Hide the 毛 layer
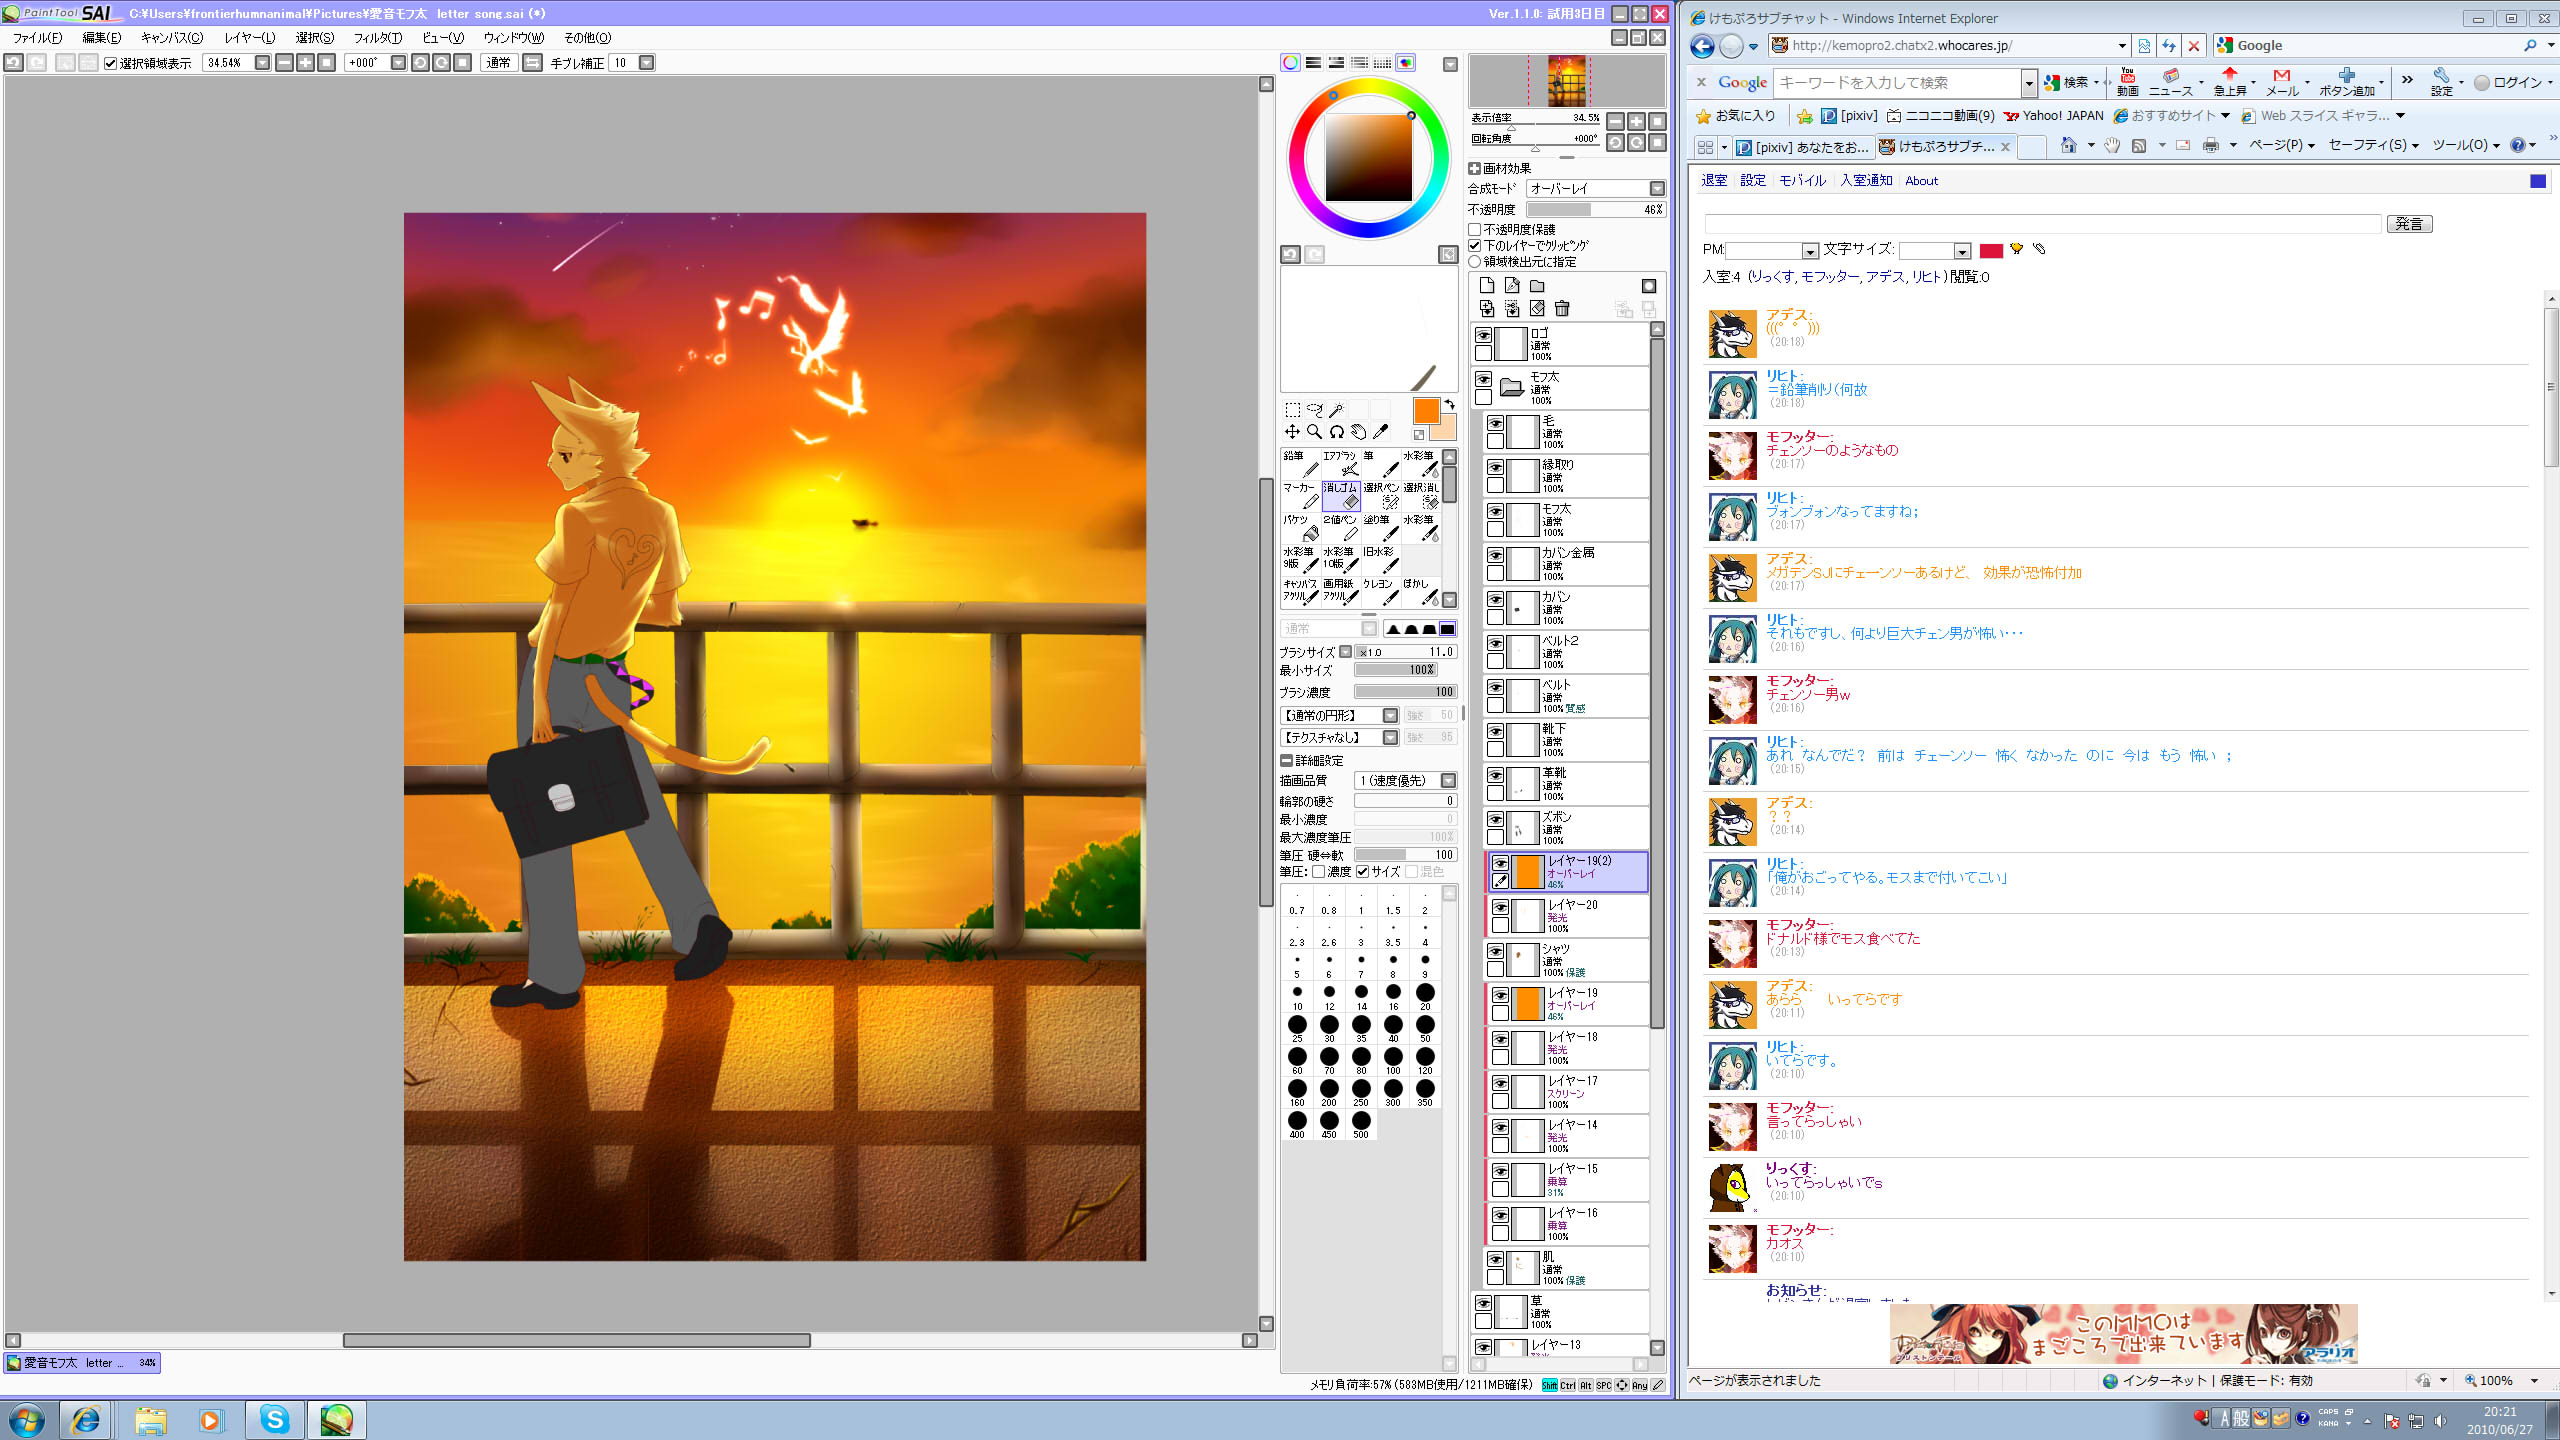 point(1495,423)
